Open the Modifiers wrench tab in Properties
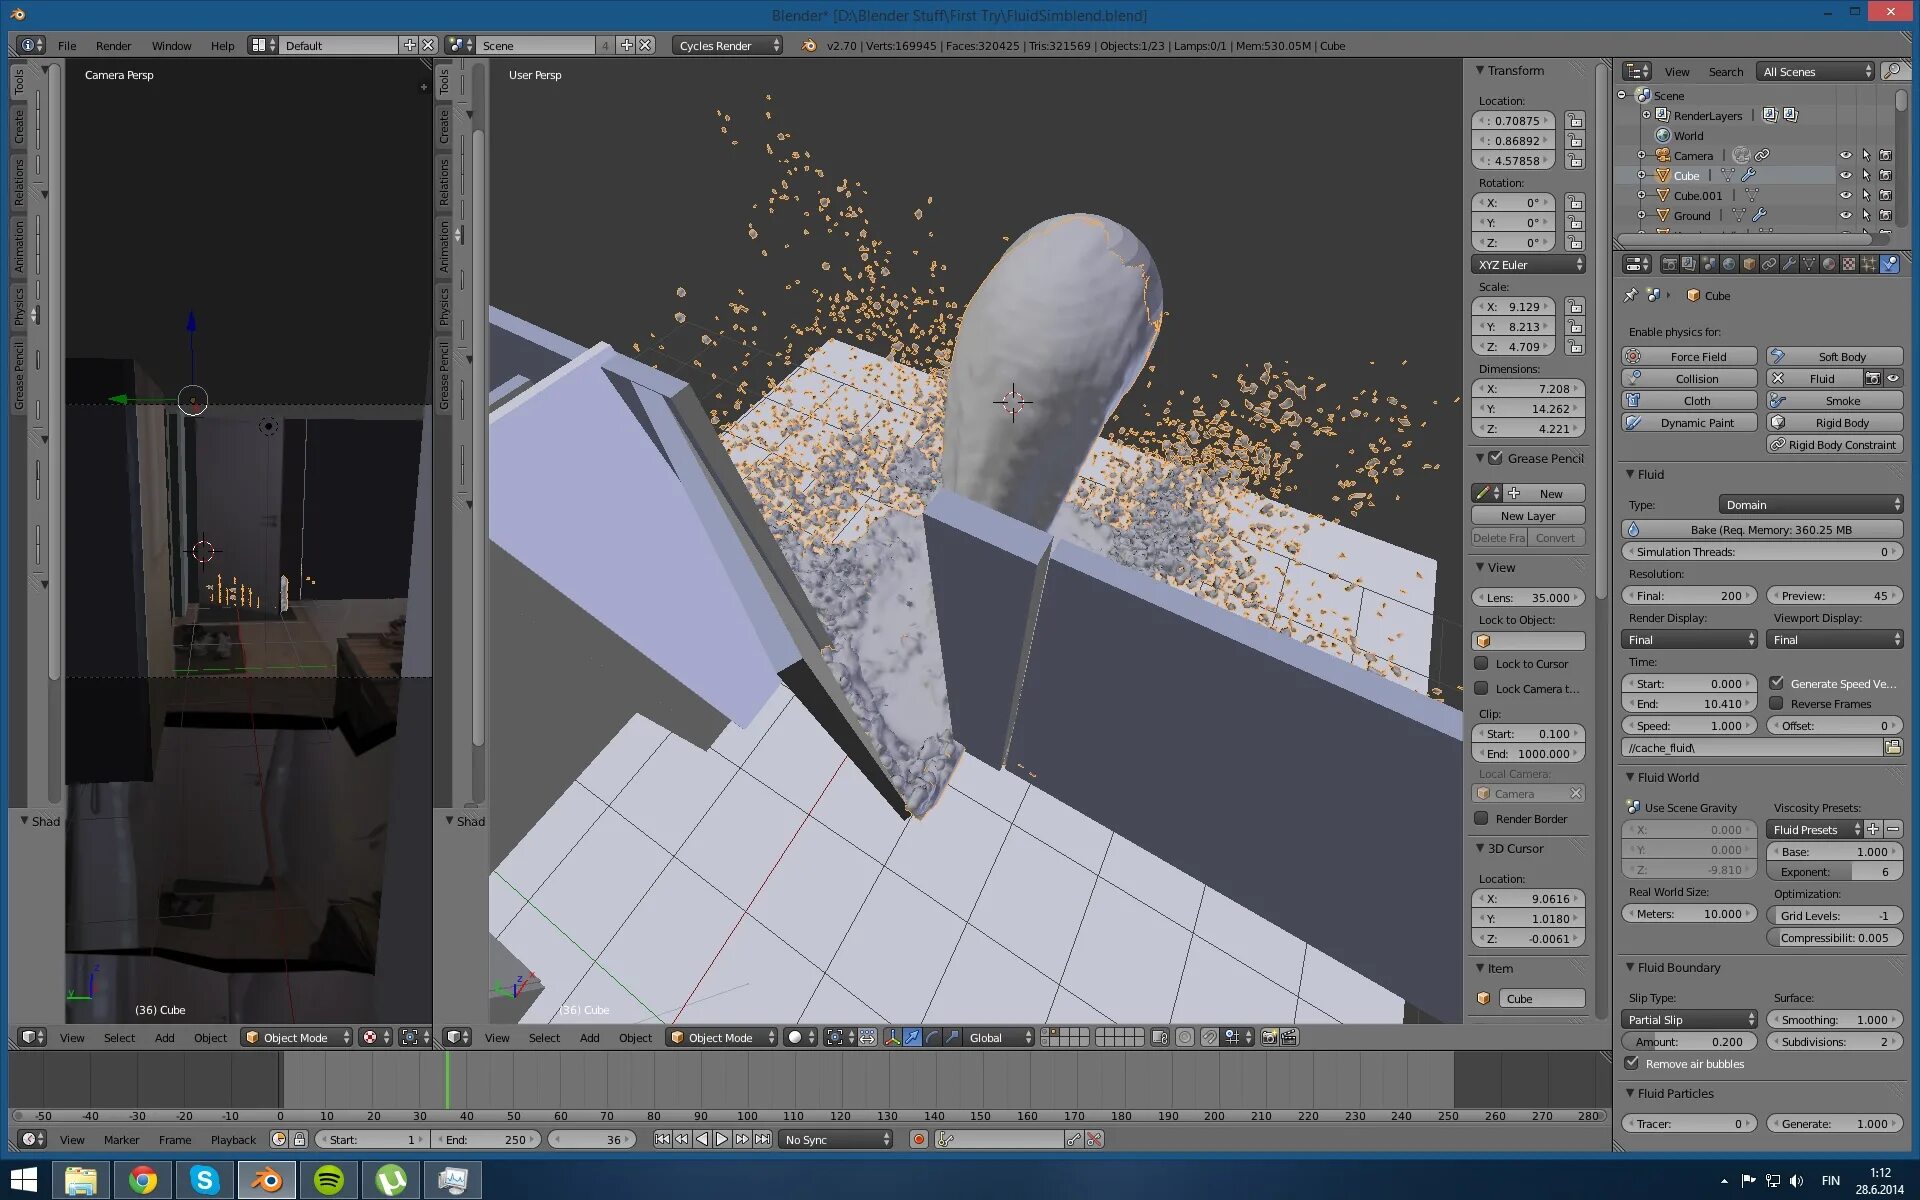1920x1200 pixels. pyautogui.click(x=1789, y=264)
